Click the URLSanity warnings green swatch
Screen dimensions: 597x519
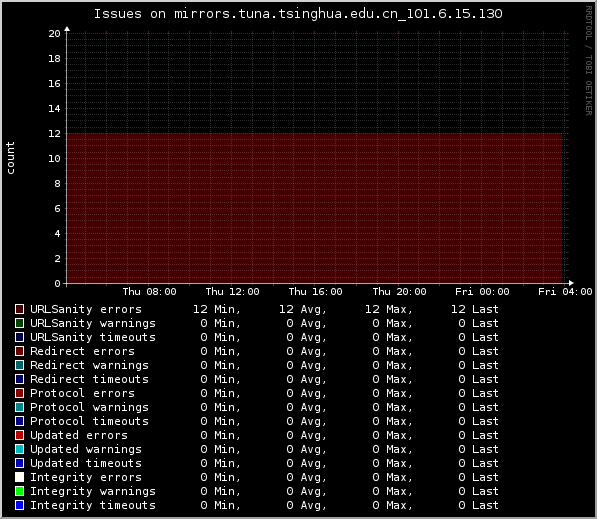pyautogui.click(x=19, y=323)
